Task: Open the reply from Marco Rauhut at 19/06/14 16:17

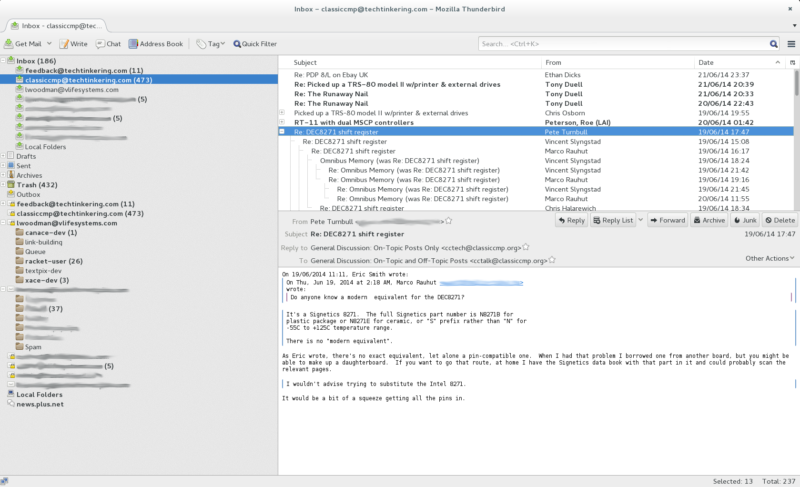Action: 536,151
